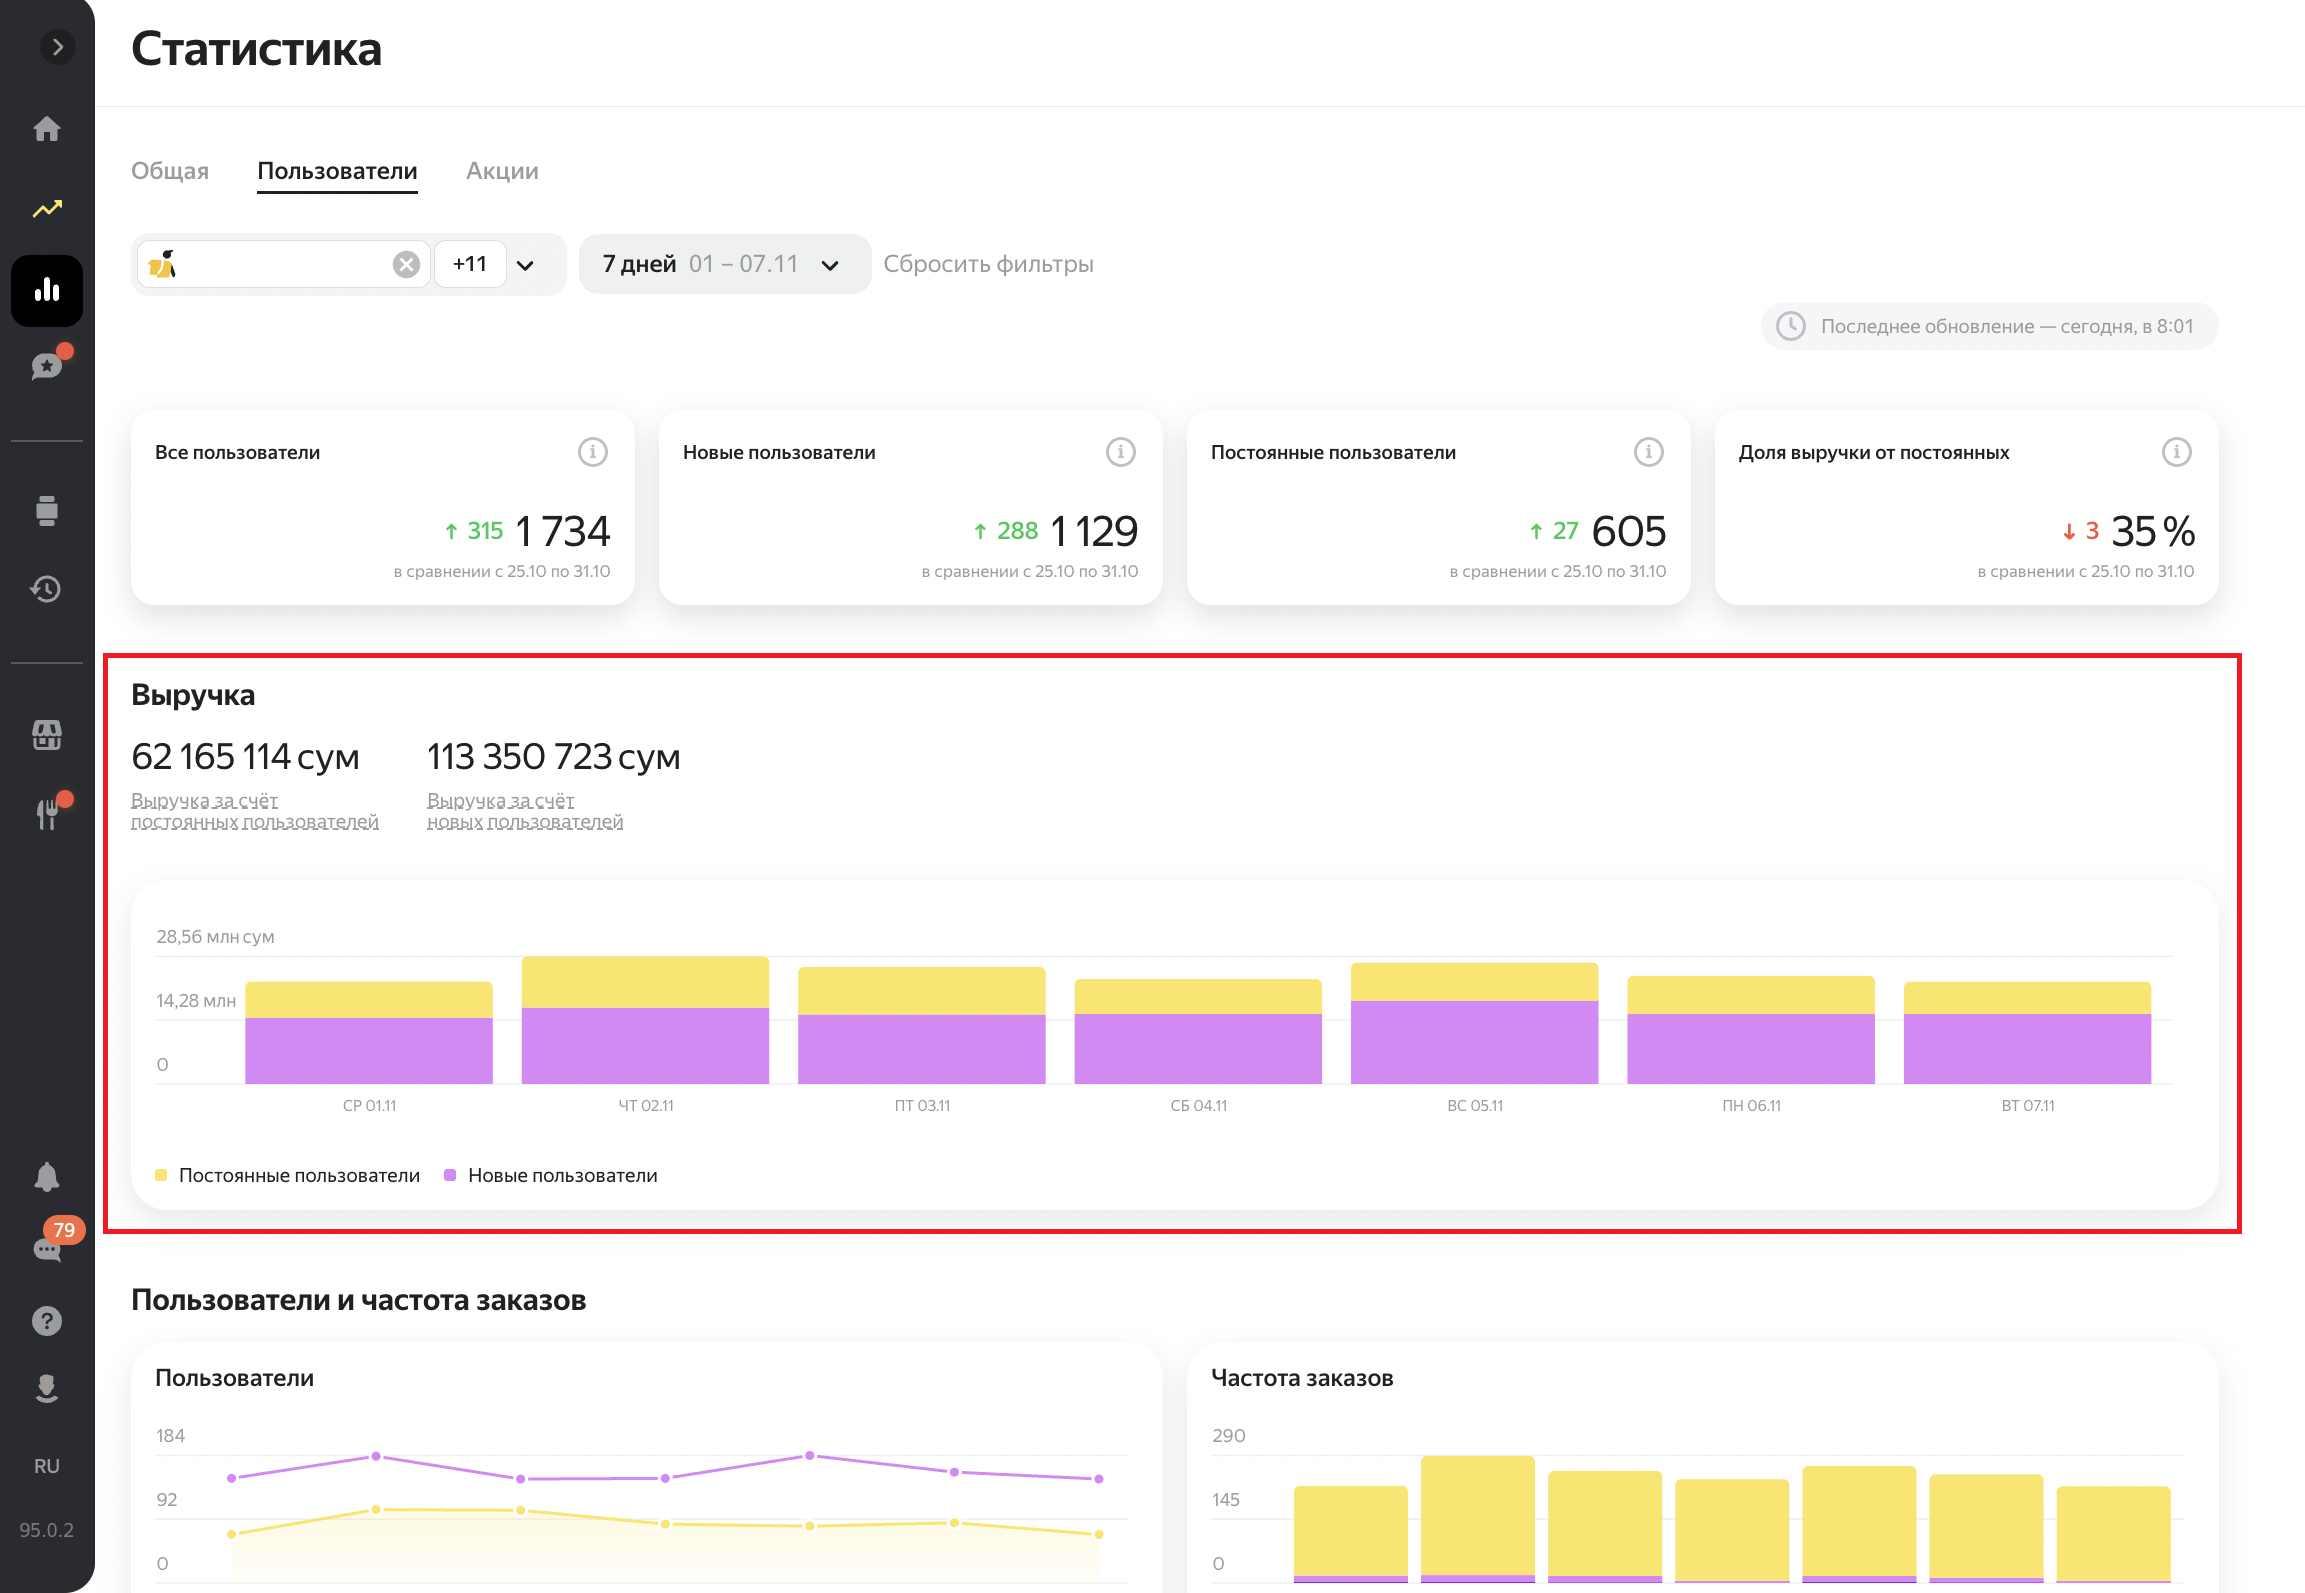Image resolution: width=2305 pixels, height=1593 pixels.
Task: Clear the selected restaurant filter chip
Action: (406, 264)
